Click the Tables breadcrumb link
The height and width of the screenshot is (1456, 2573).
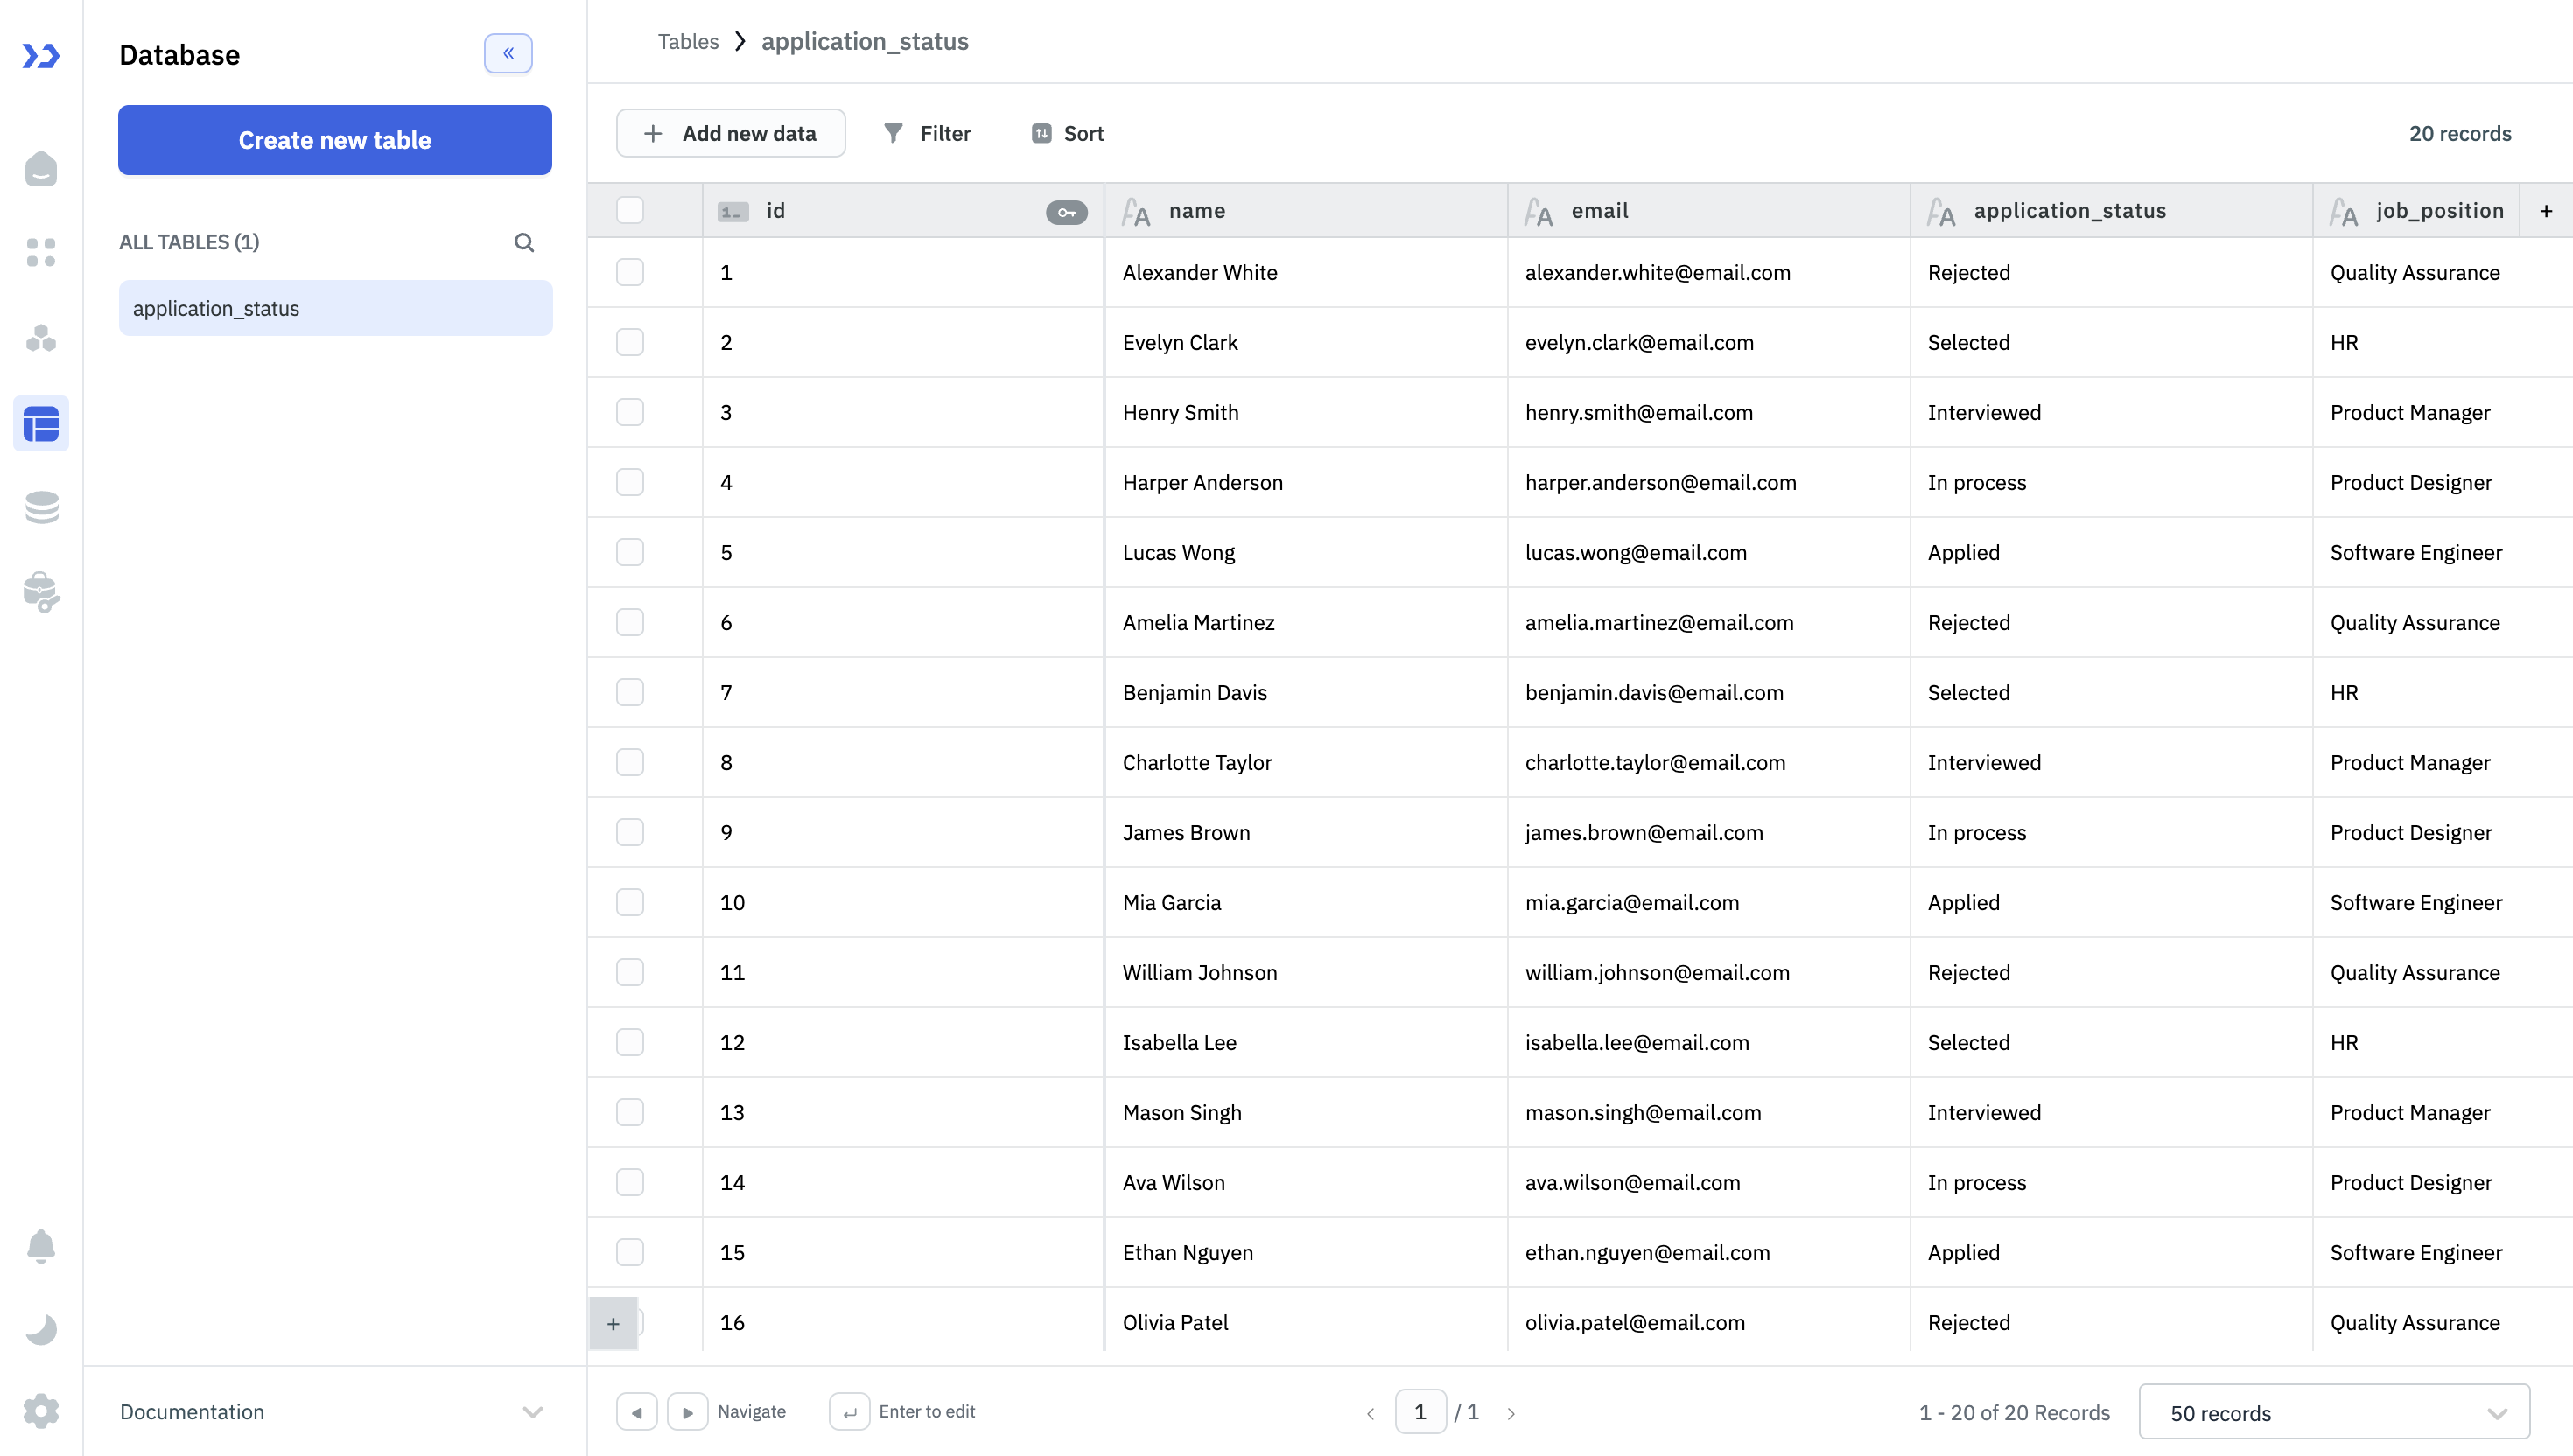pyautogui.click(x=688, y=41)
